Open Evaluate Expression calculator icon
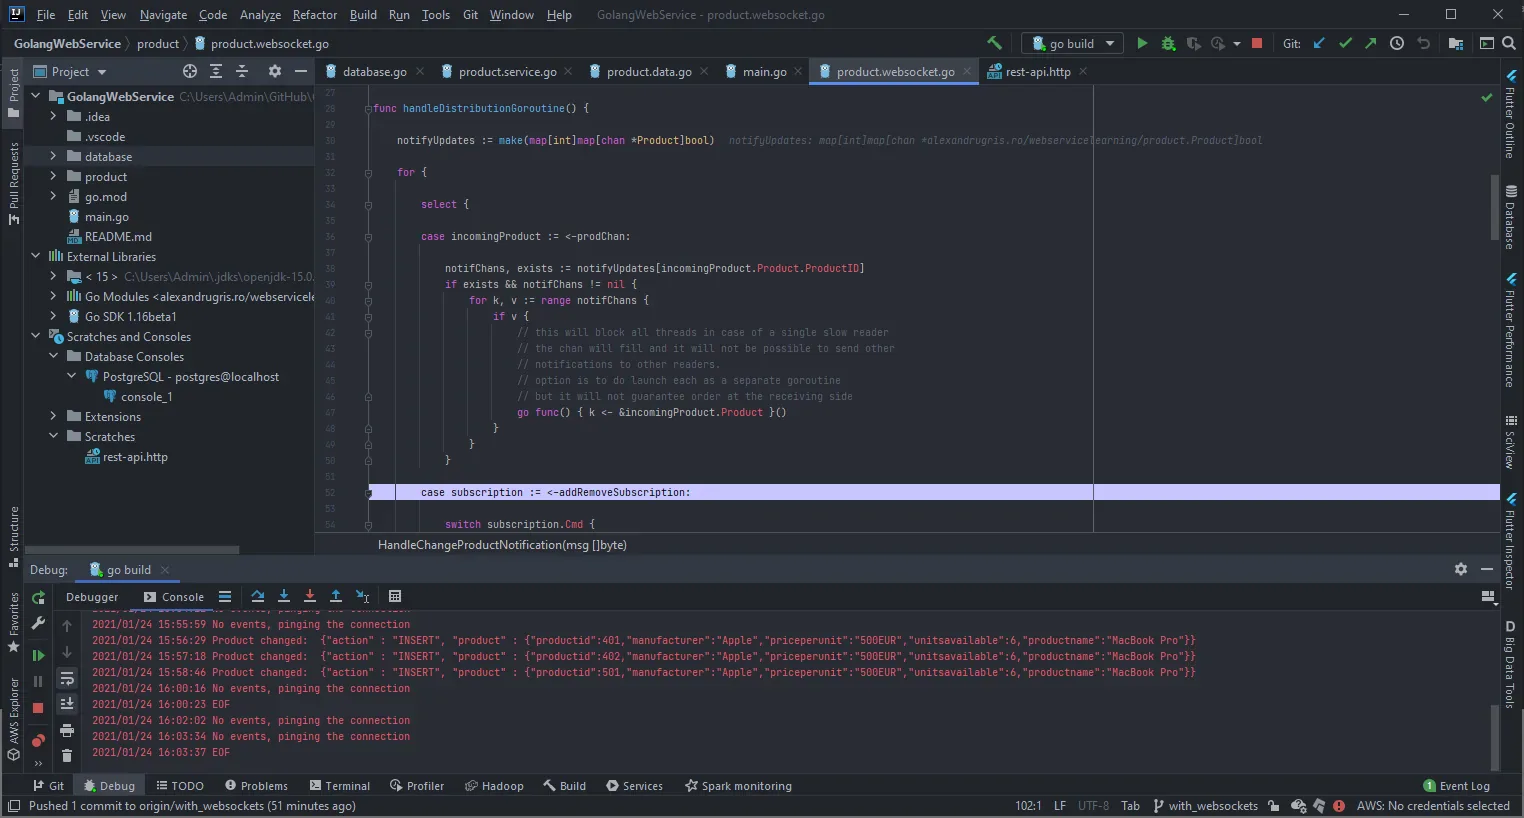 coord(395,596)
